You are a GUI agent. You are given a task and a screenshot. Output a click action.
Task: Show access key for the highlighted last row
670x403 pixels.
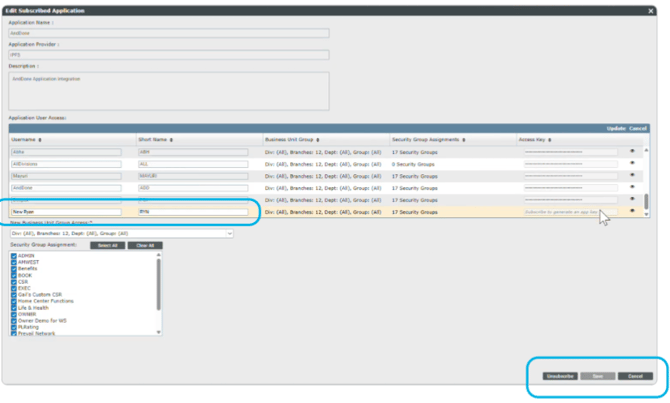631,212
